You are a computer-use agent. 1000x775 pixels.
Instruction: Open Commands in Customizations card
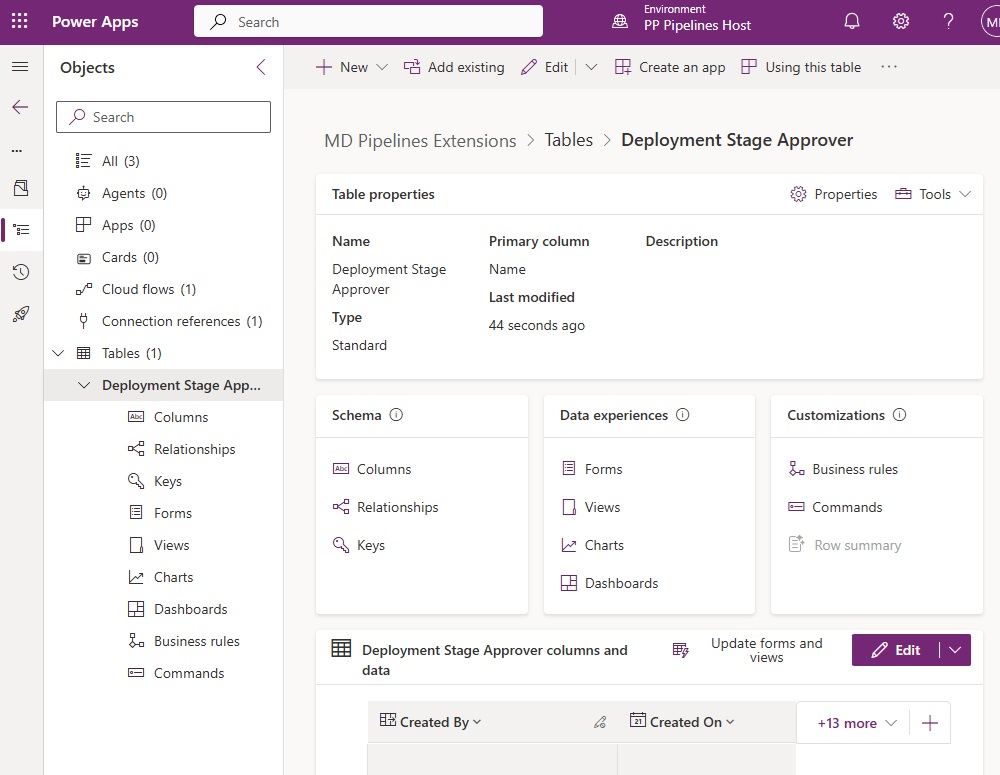835,507
